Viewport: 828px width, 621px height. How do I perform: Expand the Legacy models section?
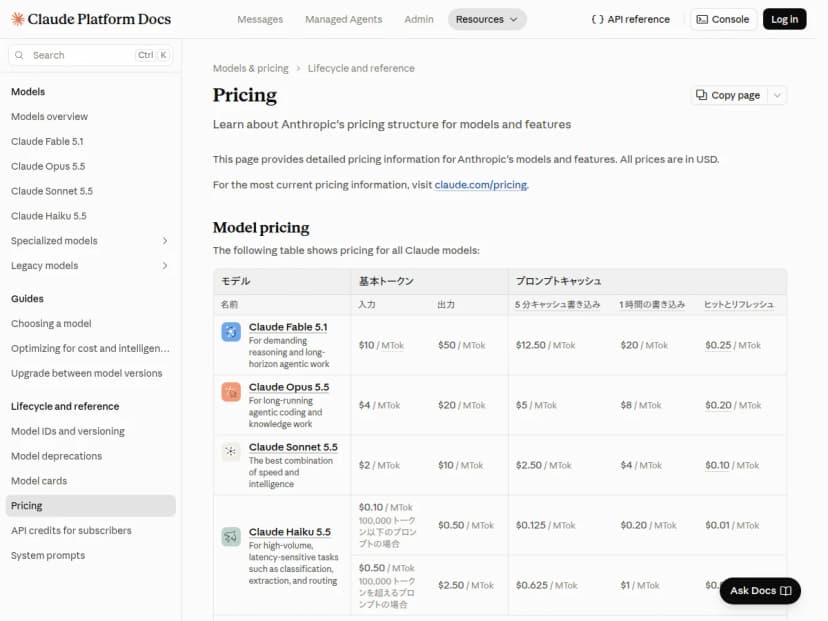tap(165, 266)
